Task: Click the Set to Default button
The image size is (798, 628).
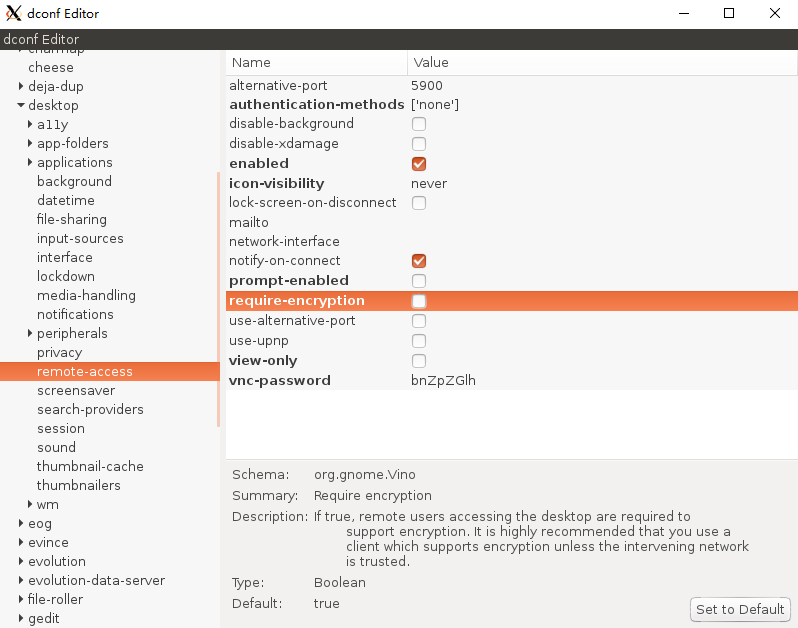Action: point(740,609)
